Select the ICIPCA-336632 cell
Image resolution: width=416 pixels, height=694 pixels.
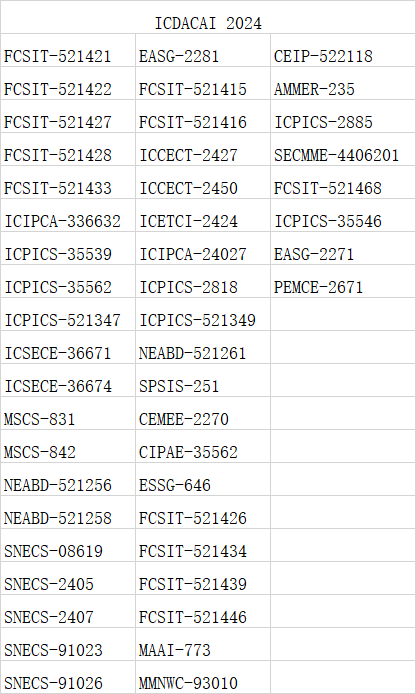(x=68, y=215)
